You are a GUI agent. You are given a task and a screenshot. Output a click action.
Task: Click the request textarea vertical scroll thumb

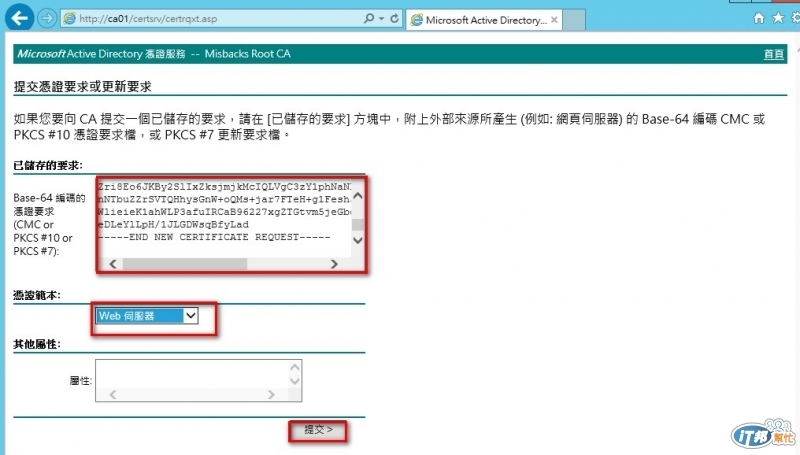click(358, 224)
